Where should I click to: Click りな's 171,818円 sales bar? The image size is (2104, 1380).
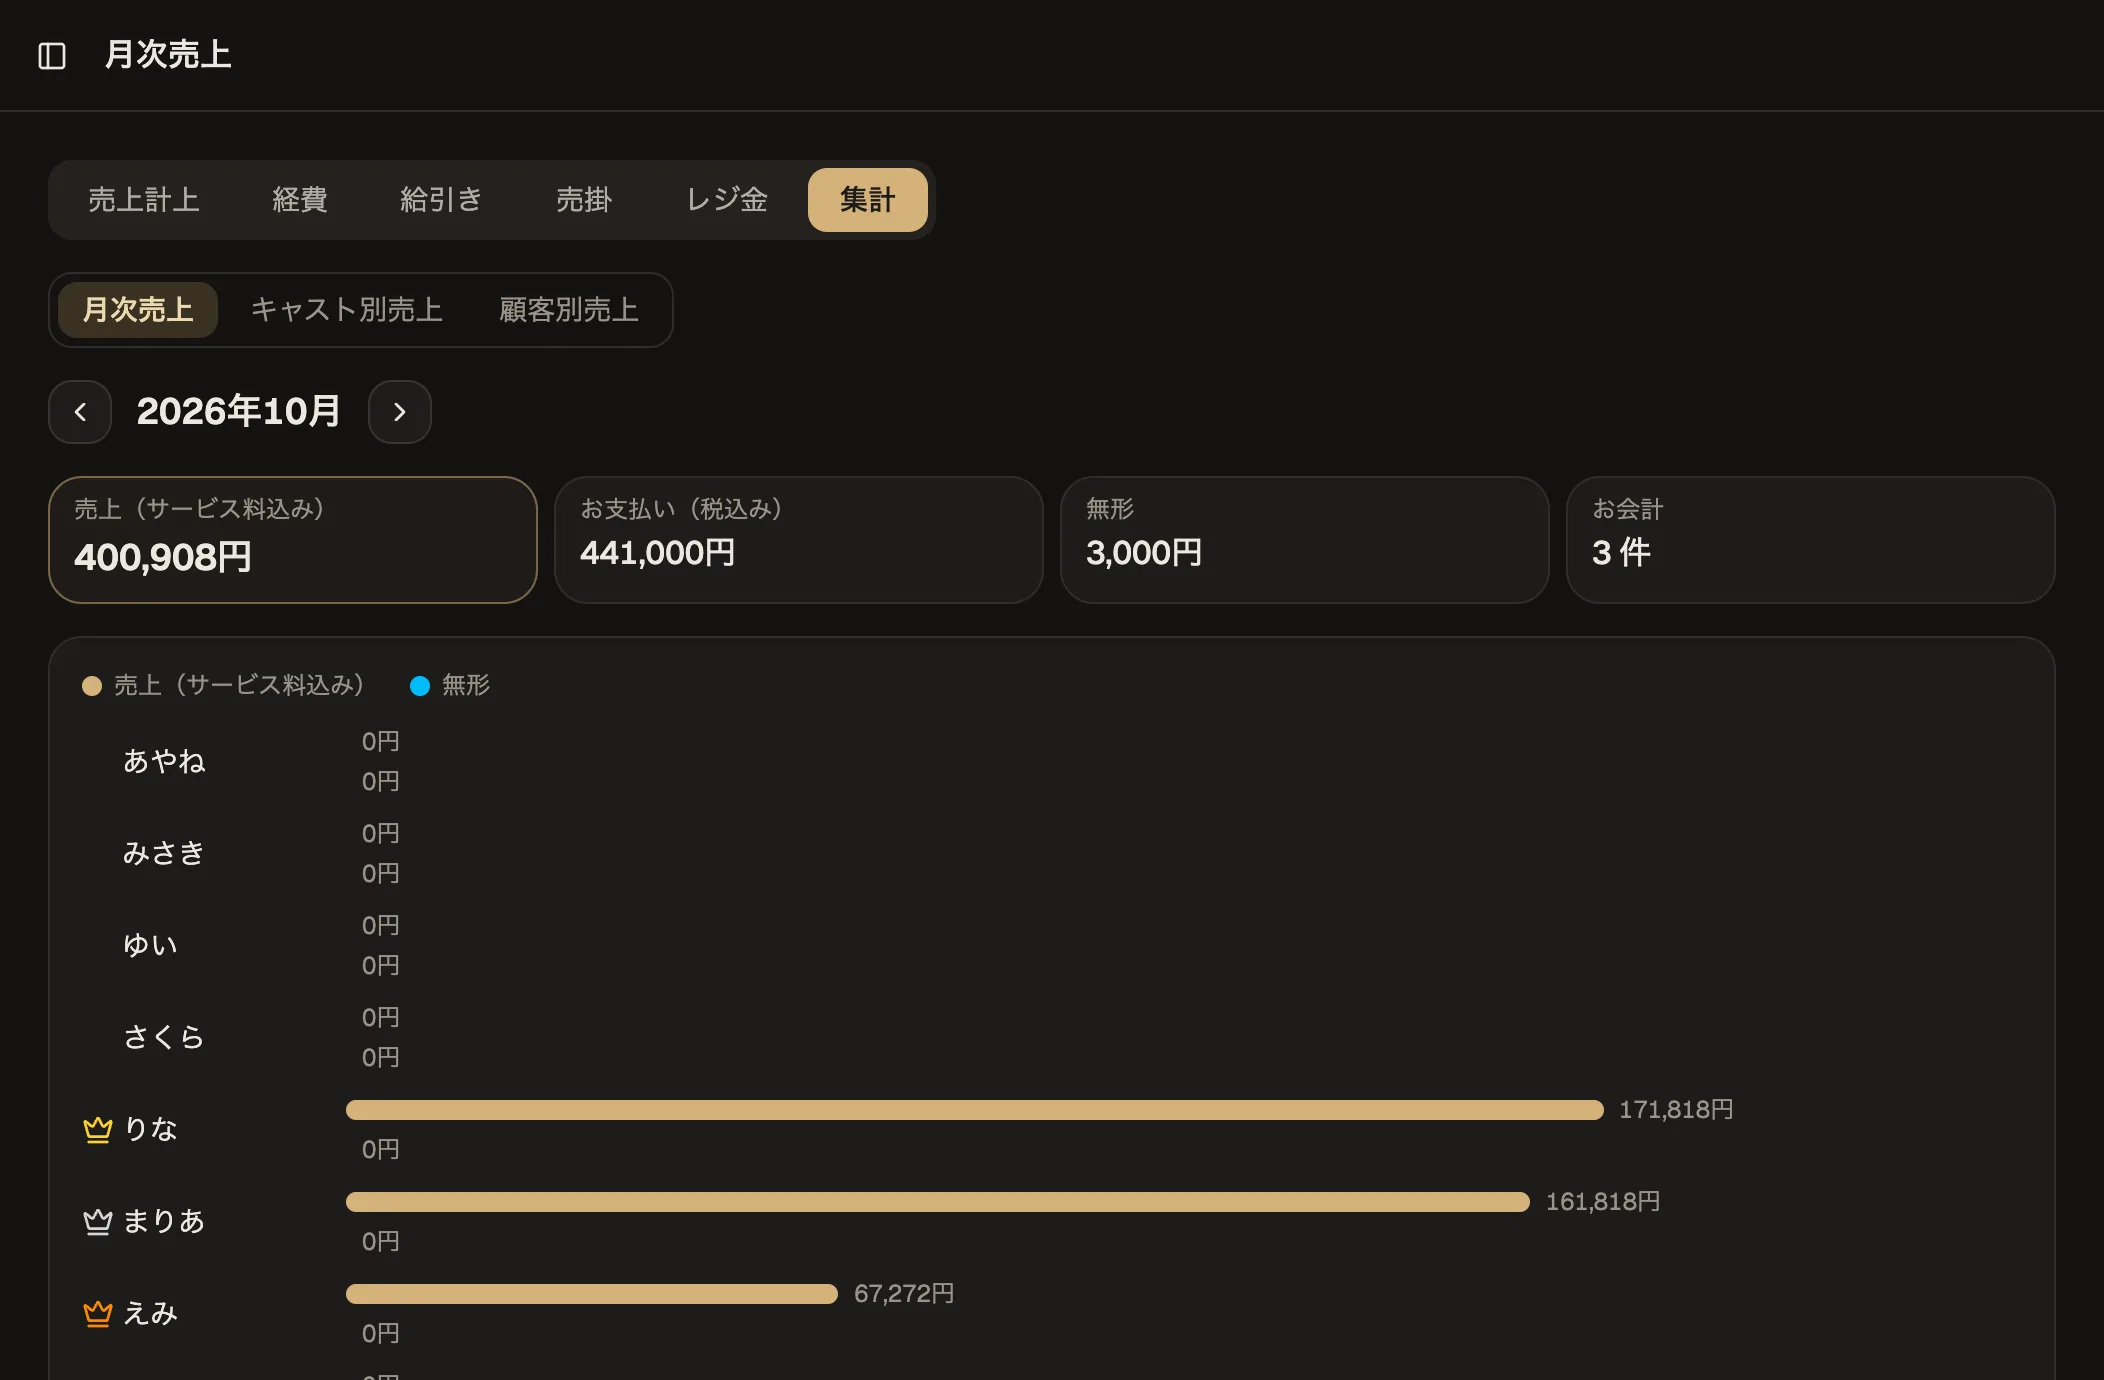coord(975,1110)
